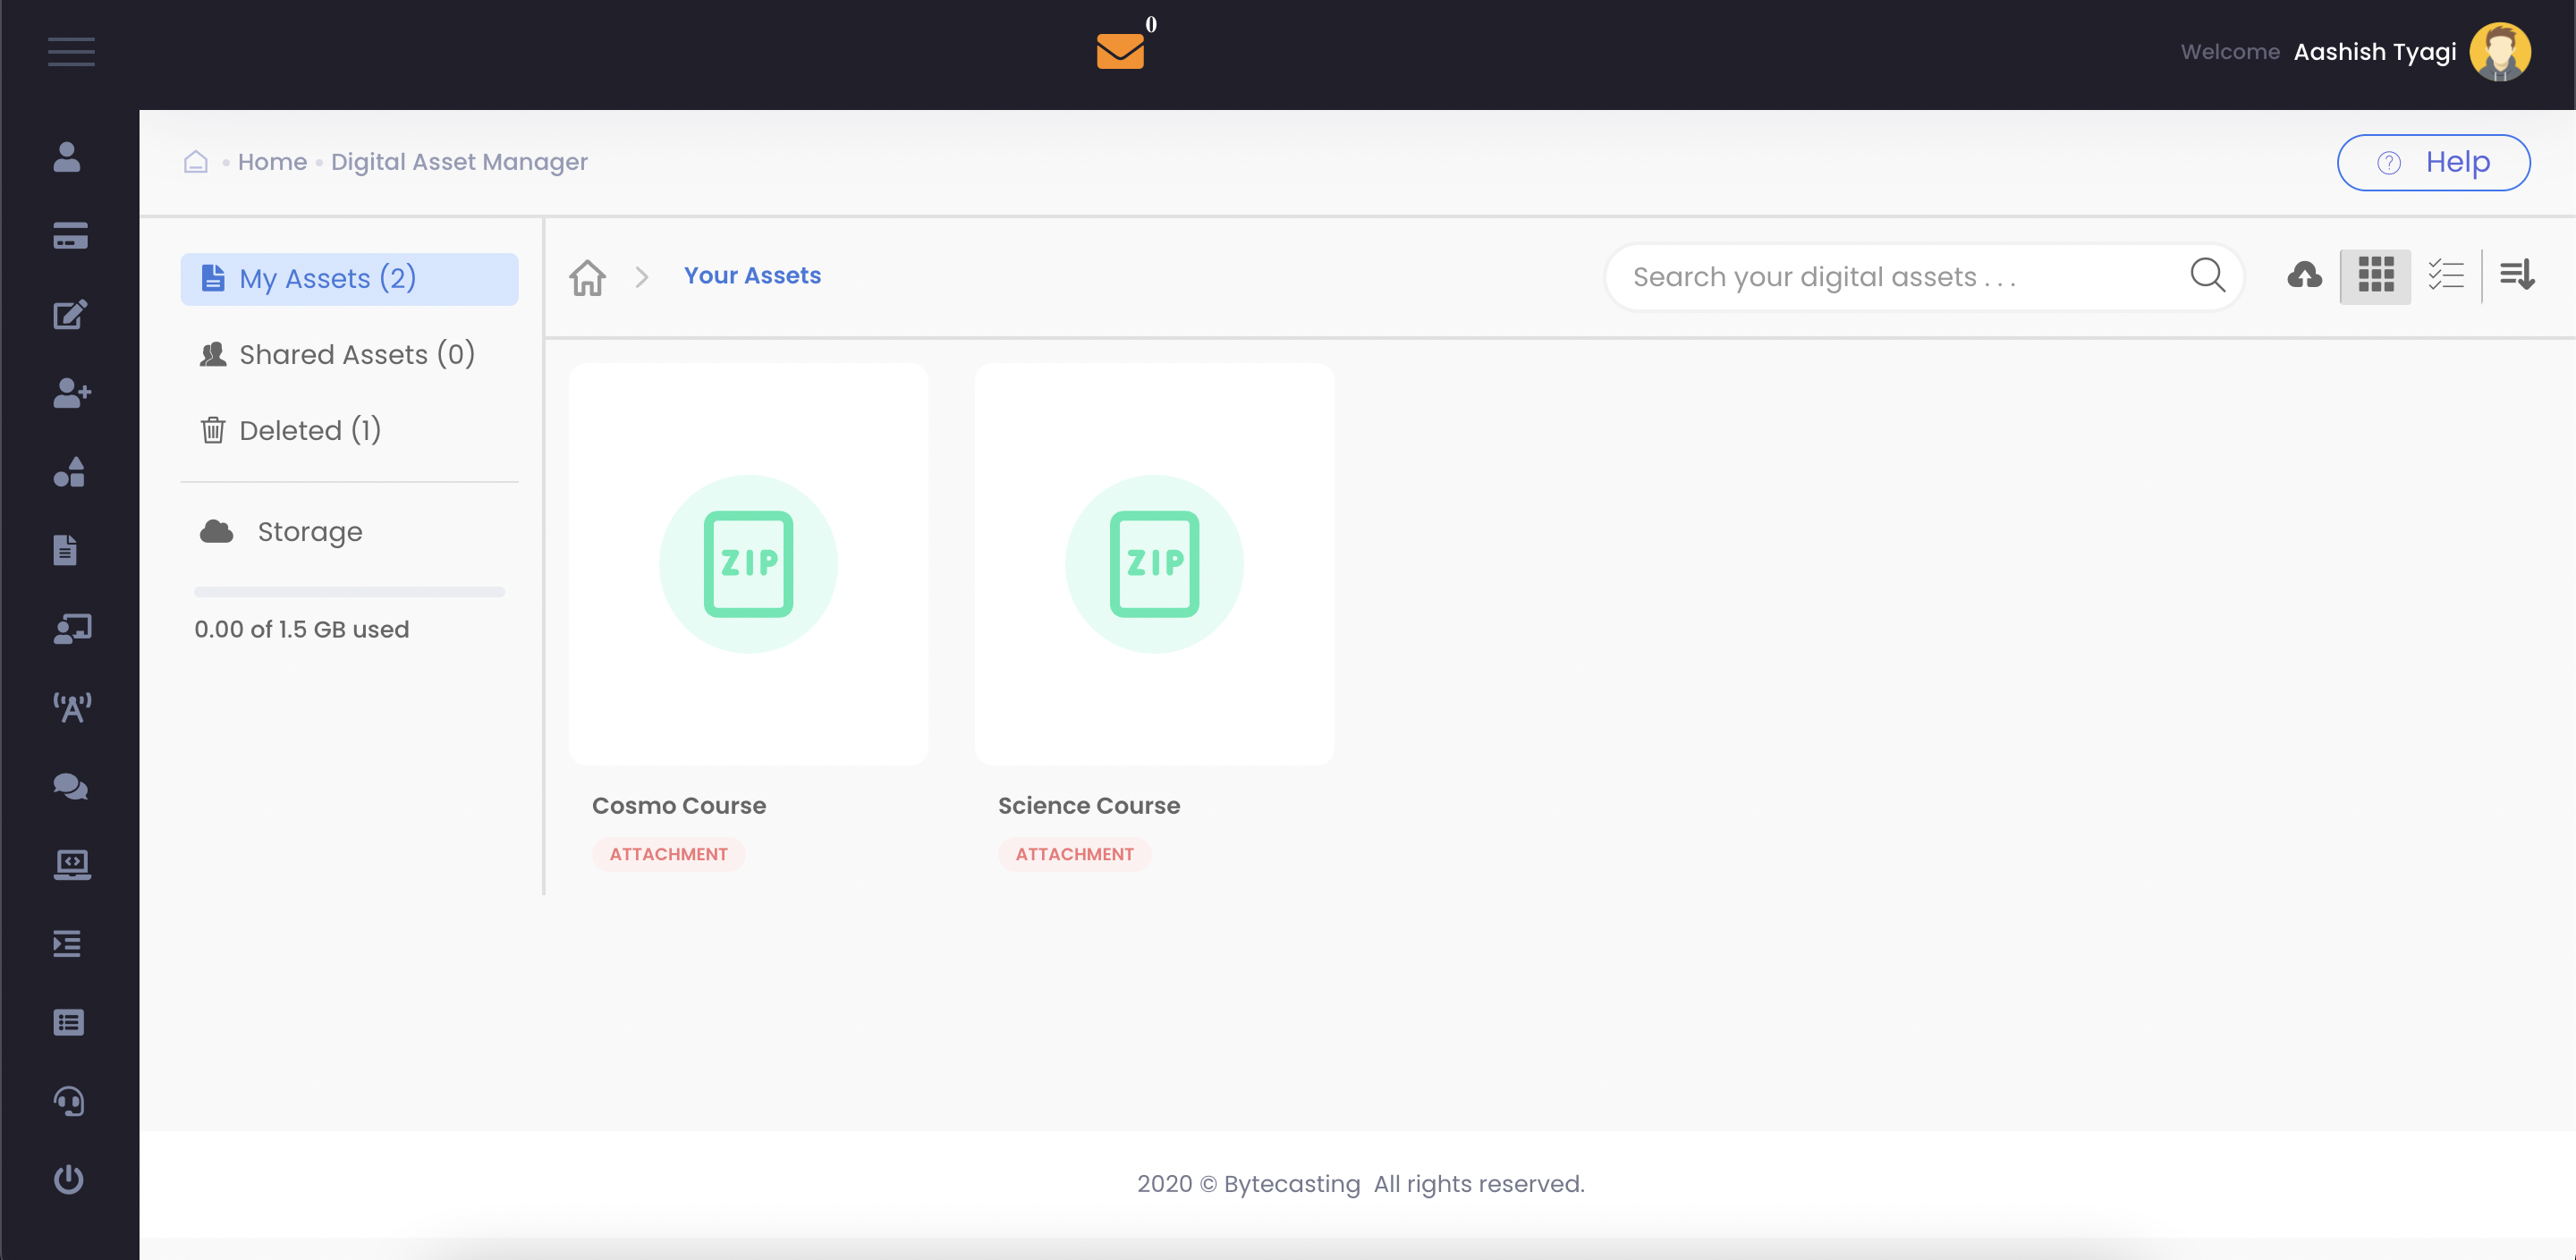Open the hamburger menu icon

tap(71, 51)
